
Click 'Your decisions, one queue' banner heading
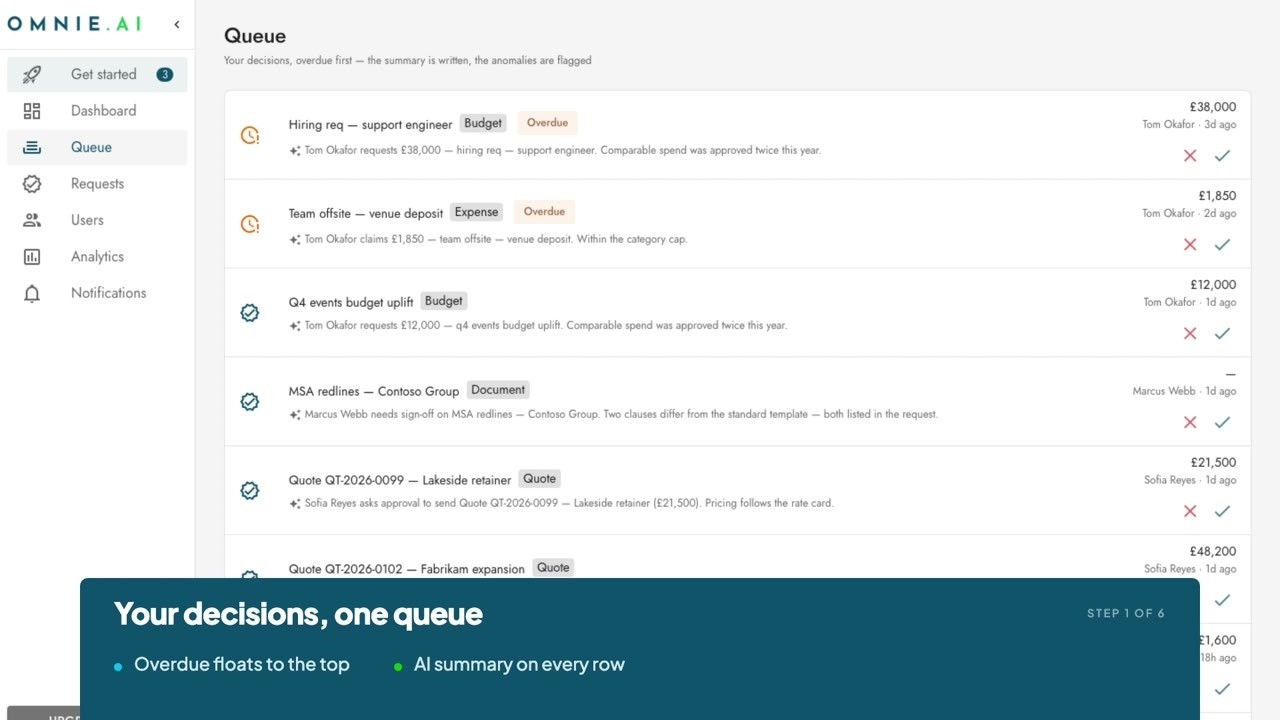pyautogui.click(x=298, y=614)
